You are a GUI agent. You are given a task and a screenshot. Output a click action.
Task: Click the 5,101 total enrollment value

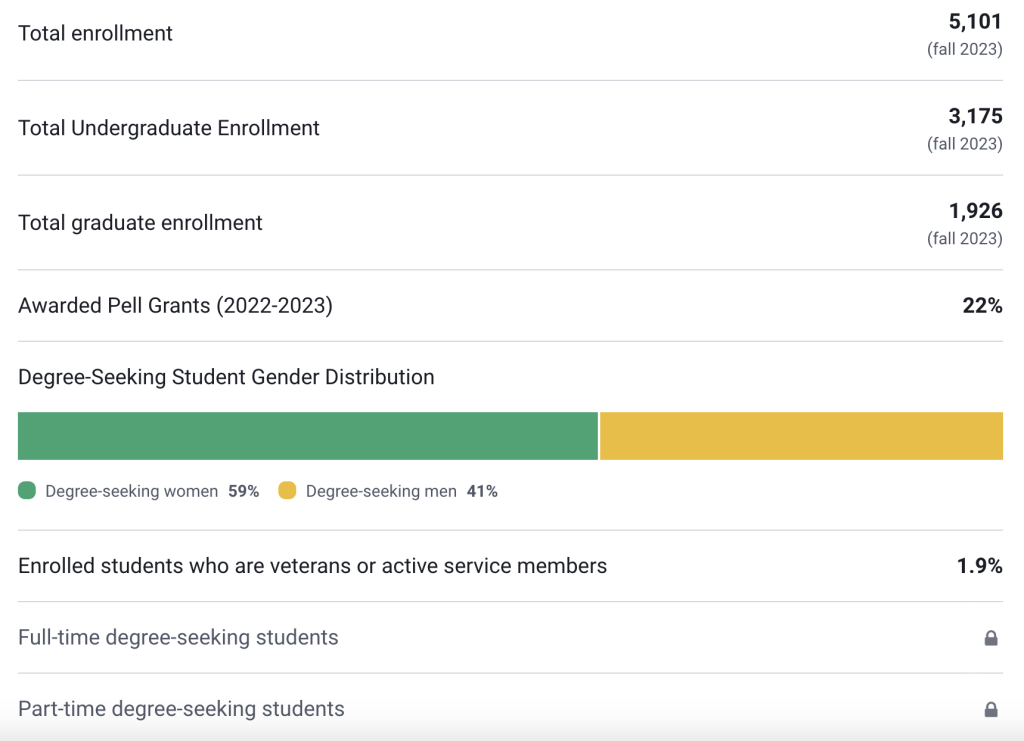pos(975,21)
